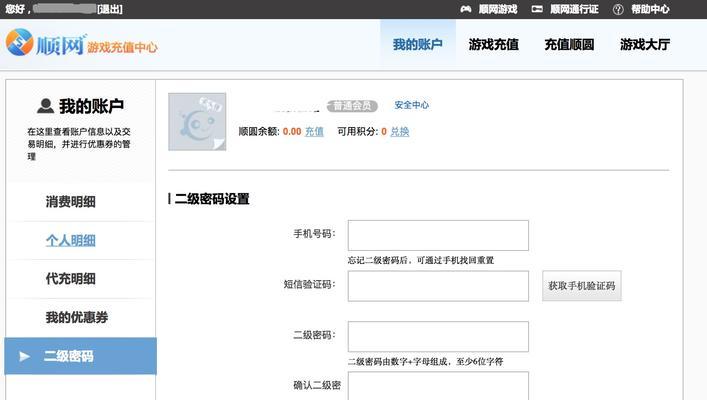Focus the 二级密码 input field
Screen dimensions: 707x400
point(438,336)
